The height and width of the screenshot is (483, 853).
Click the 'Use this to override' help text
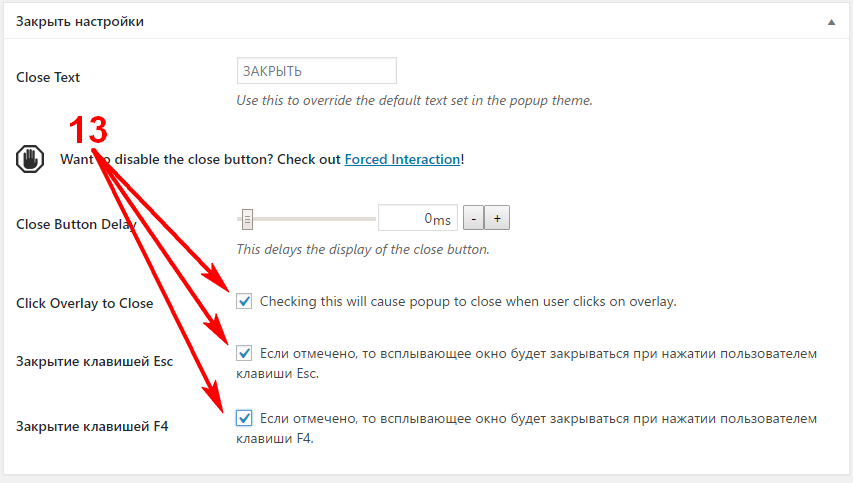415,101
